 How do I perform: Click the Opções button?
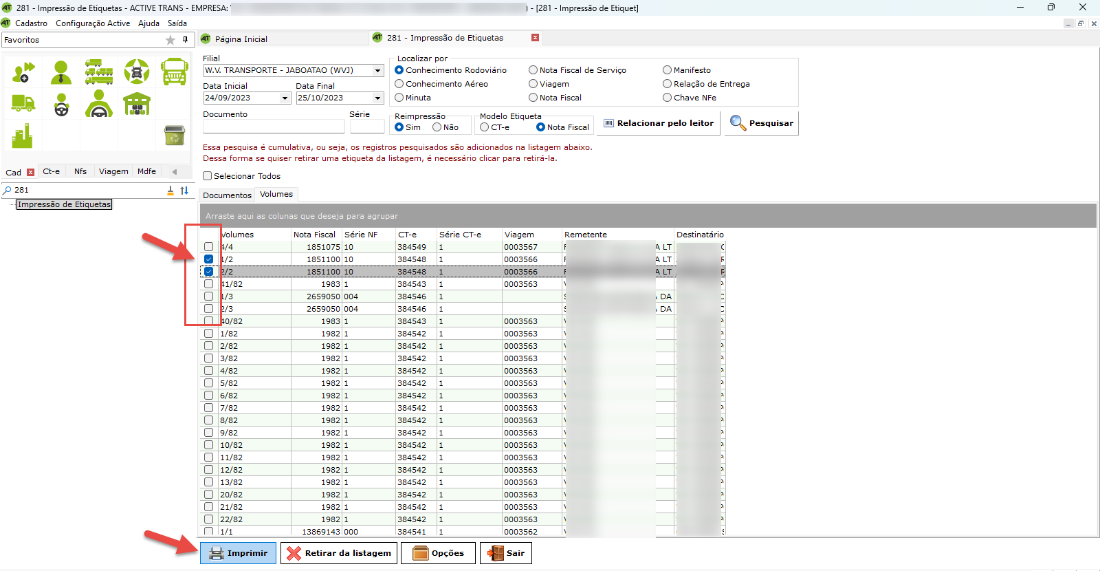pos(438,553)
